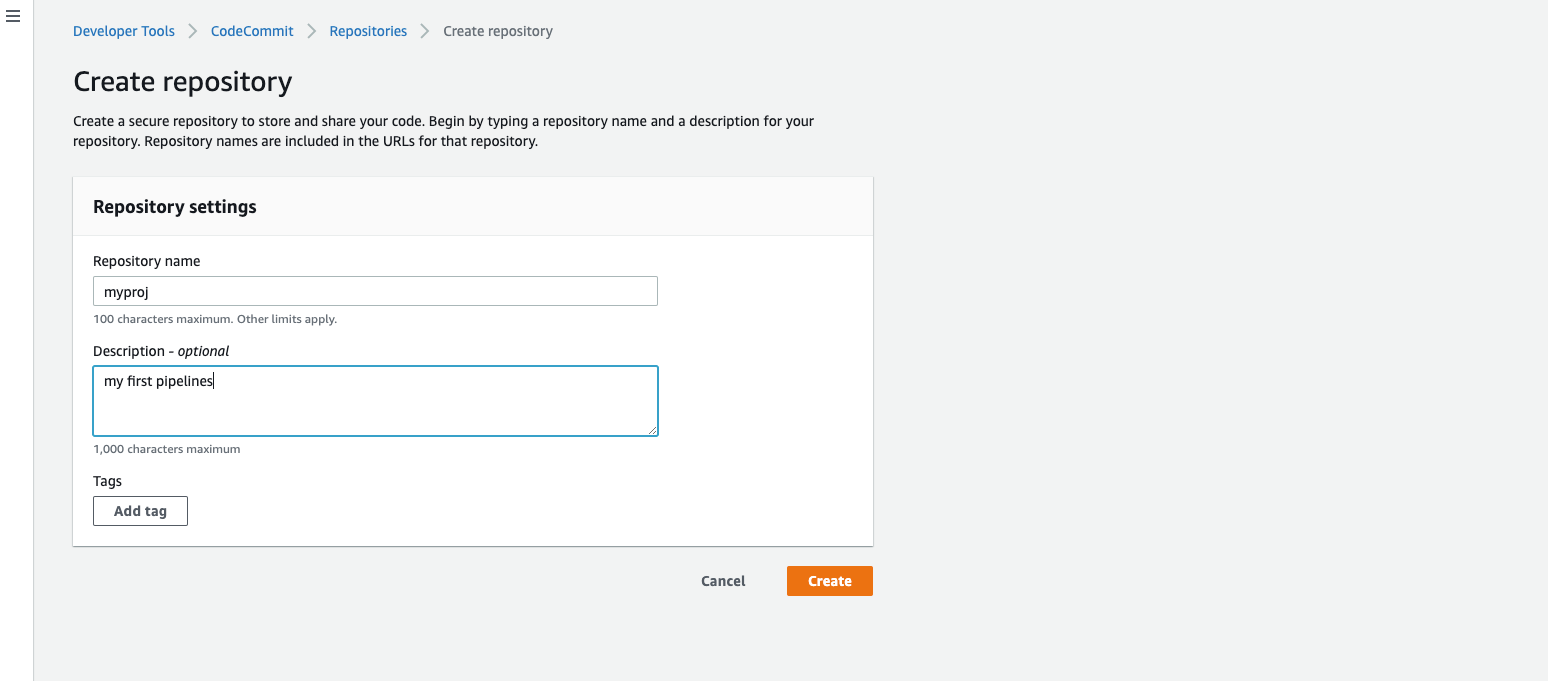Click the Description text area
The image size is (1548, 681).
pyautogui.click(x=375, y=400)
